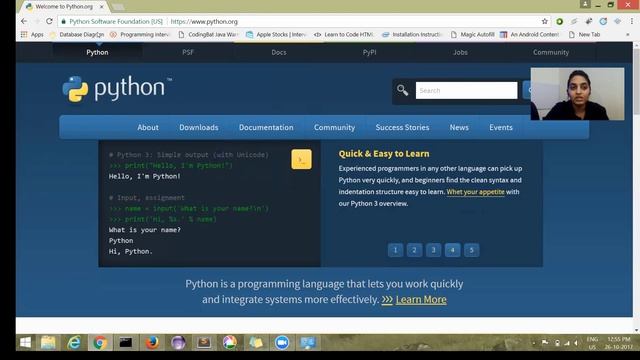
Task: Open File Explorer from taskbar
Action: (x=48, y=342)
